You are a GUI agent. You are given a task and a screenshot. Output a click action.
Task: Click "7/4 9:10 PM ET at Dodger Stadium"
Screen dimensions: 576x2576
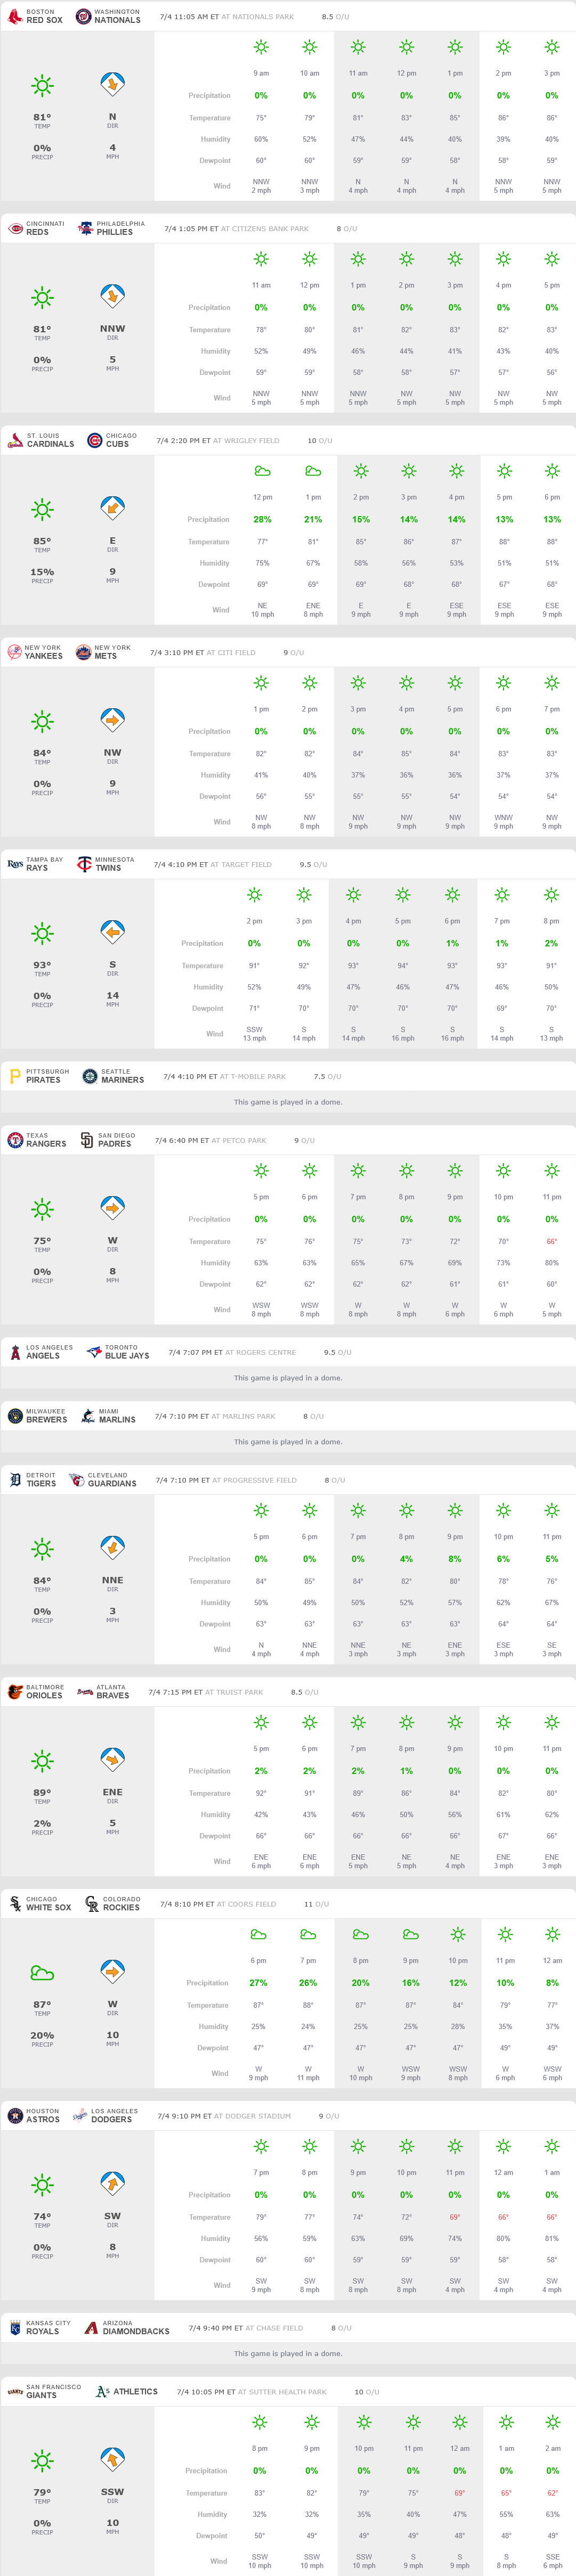coord(224,2117)
